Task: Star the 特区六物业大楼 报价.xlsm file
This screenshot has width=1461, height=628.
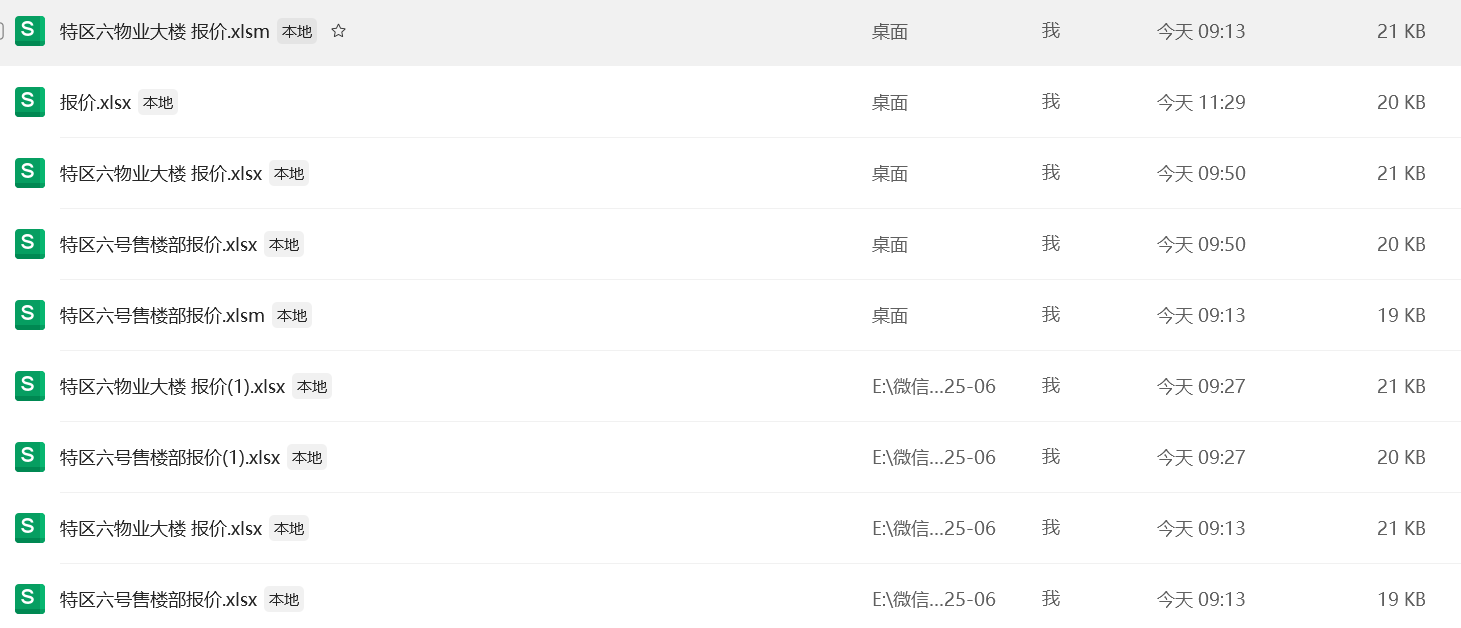Action: 338,31
